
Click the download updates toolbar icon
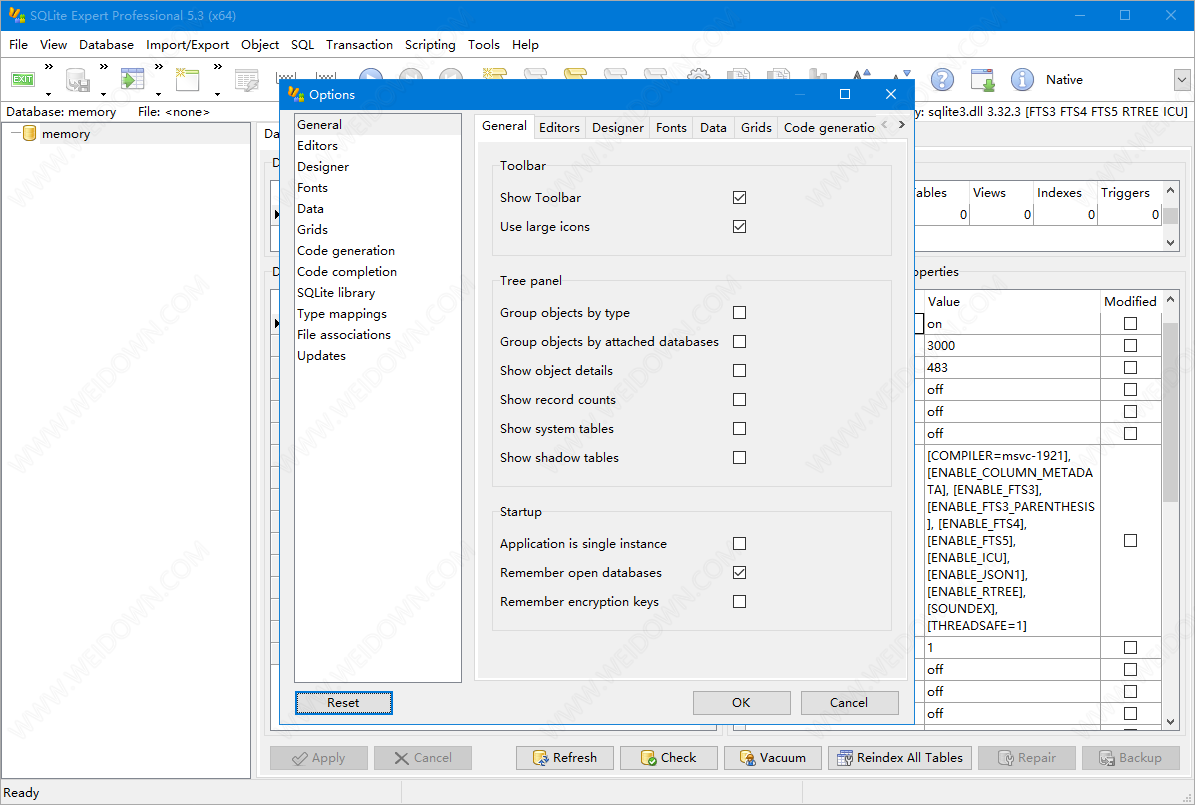point(982,79)
